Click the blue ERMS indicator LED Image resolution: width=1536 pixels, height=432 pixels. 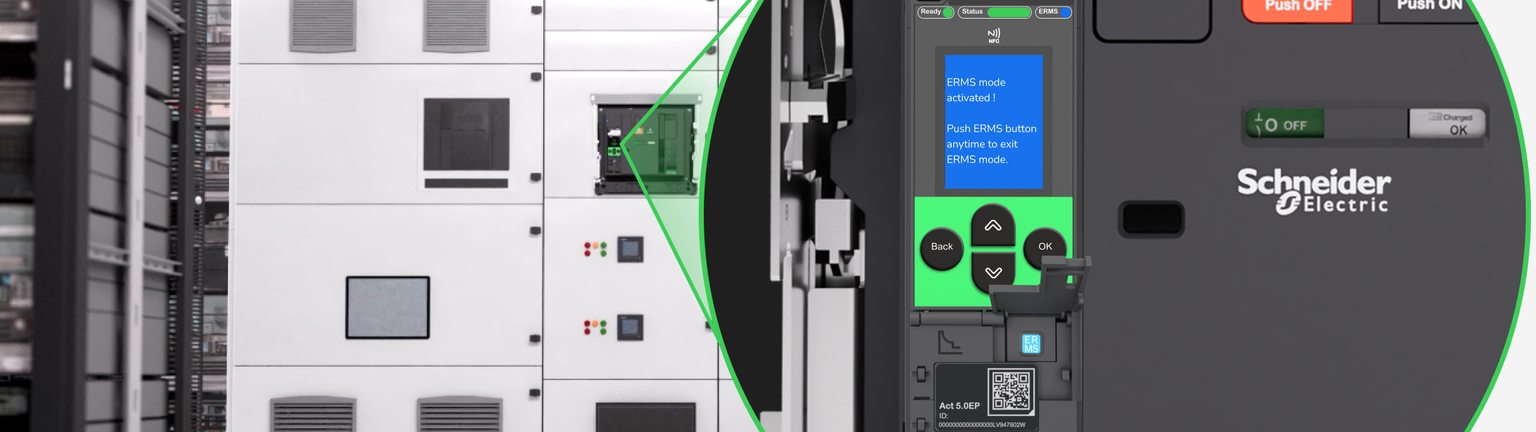(x=1066, y=12)
